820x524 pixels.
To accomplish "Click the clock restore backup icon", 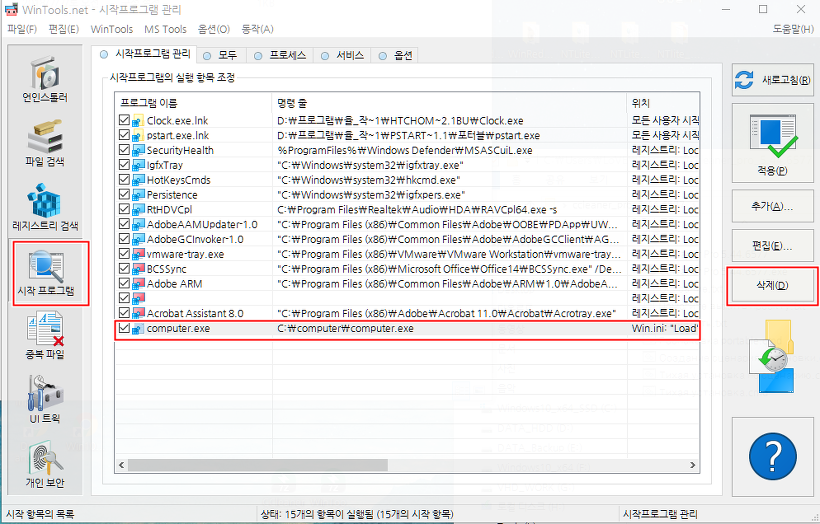I will click(772, 357).
